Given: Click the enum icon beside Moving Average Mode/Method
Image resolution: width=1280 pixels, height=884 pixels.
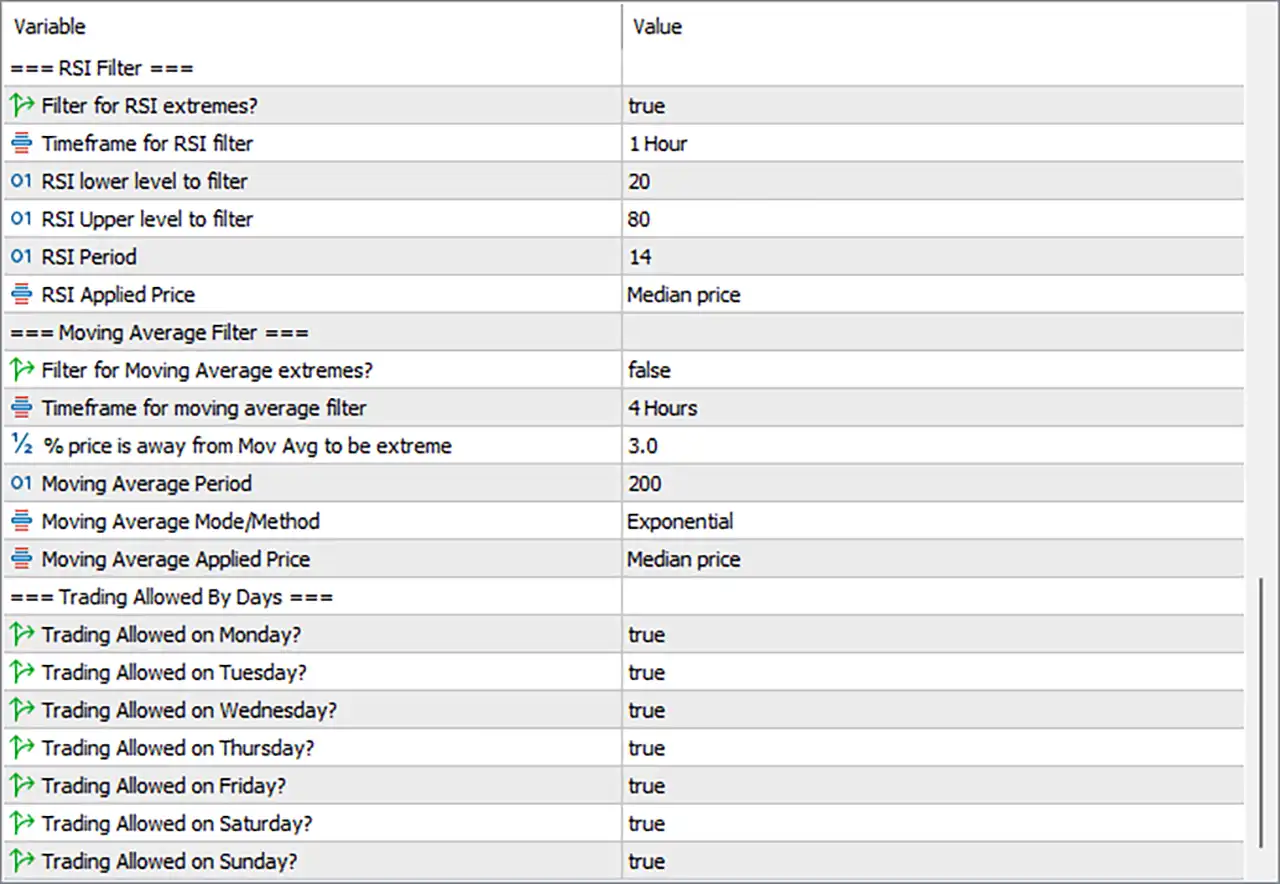Looking at the screenshot, I should (x=21, y=521).
